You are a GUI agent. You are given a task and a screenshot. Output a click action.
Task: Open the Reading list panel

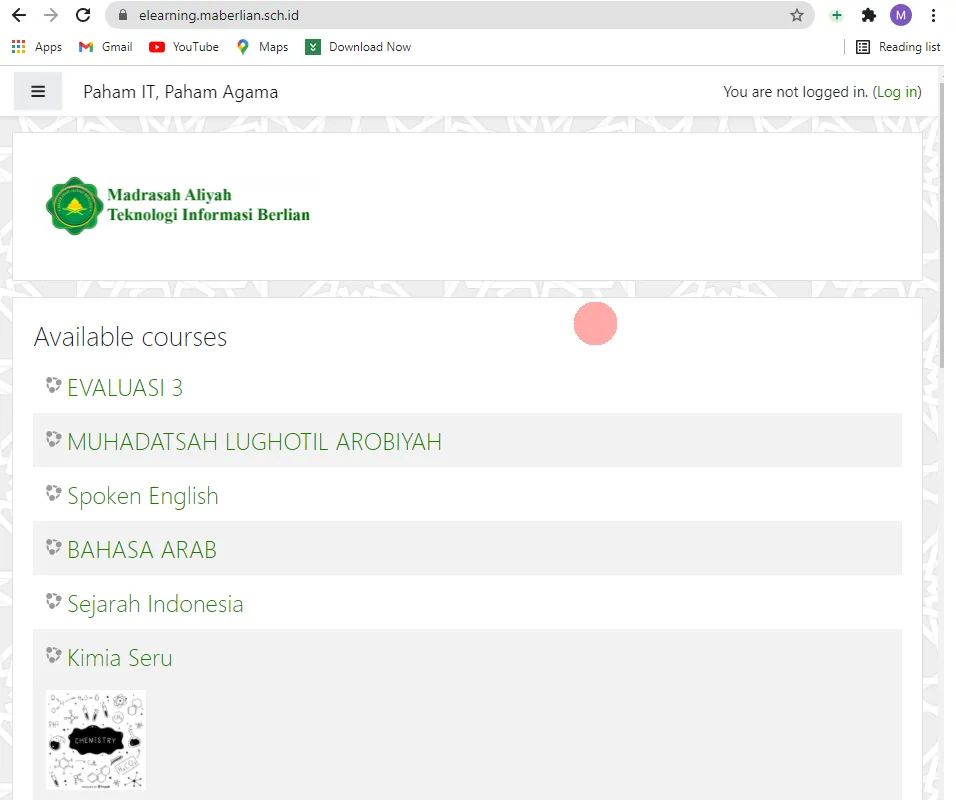[898, 47]
